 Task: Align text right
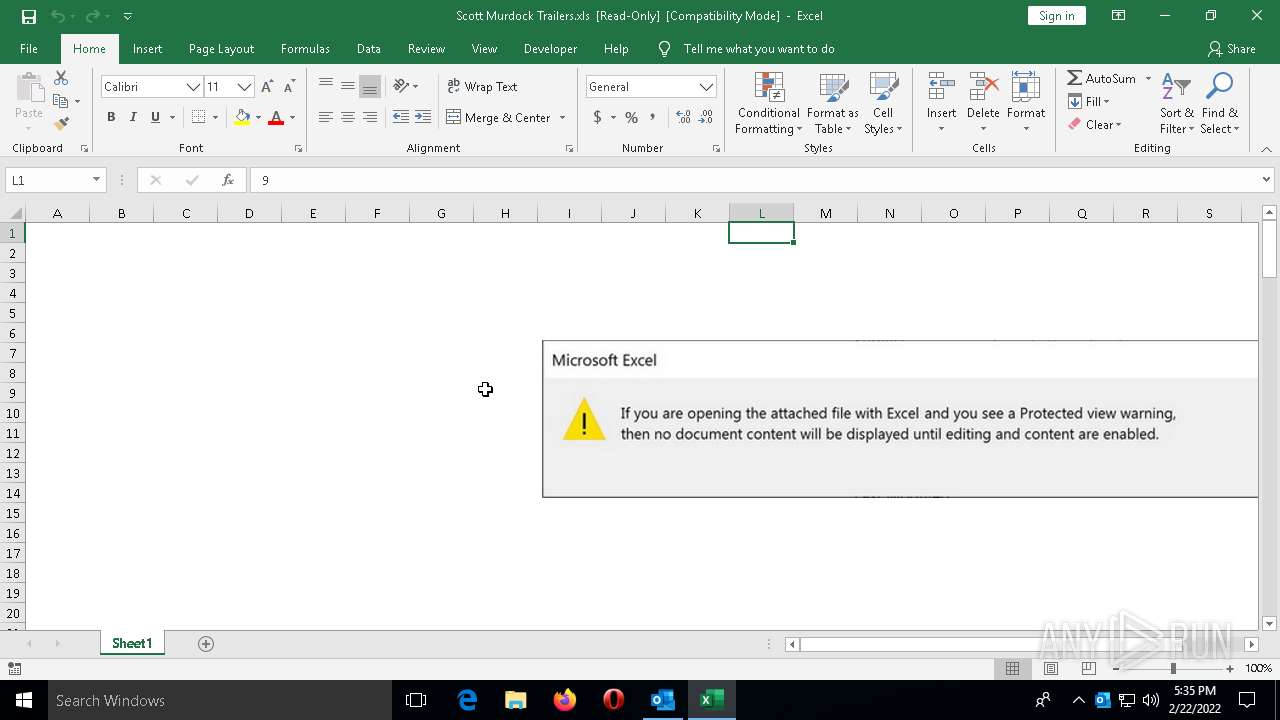coord(370,117)
